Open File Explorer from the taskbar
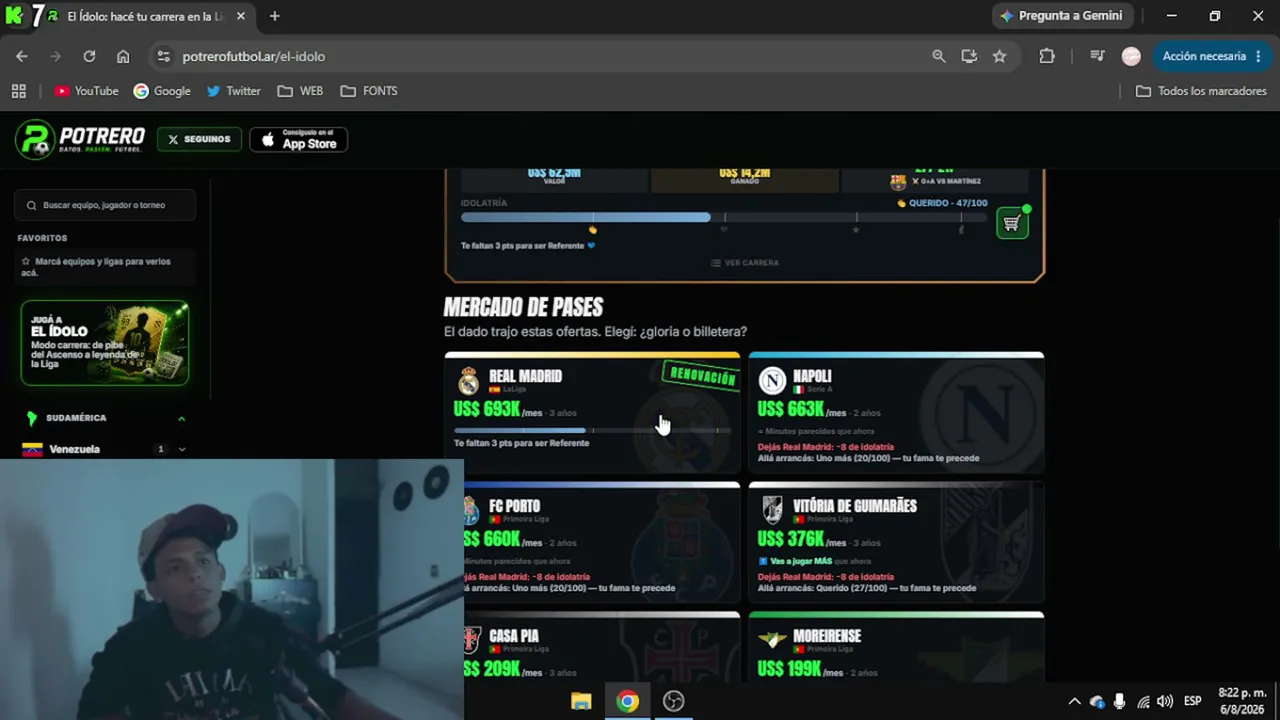This screenshot has height=720, width=1280. (581, 701)
